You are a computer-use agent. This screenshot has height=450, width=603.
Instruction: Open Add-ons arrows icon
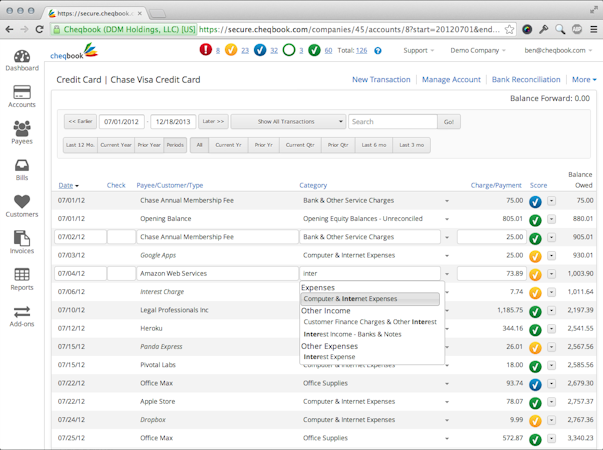(x=22, y=316)
